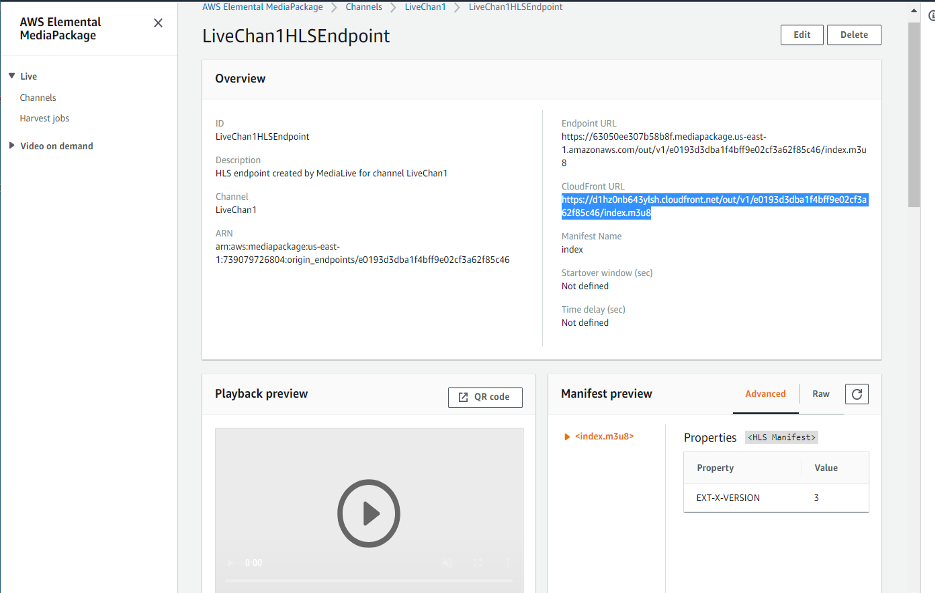Click the play icon in Playback preview
Viewport: 935px width, 593px height.
click(x=369, y=512)
